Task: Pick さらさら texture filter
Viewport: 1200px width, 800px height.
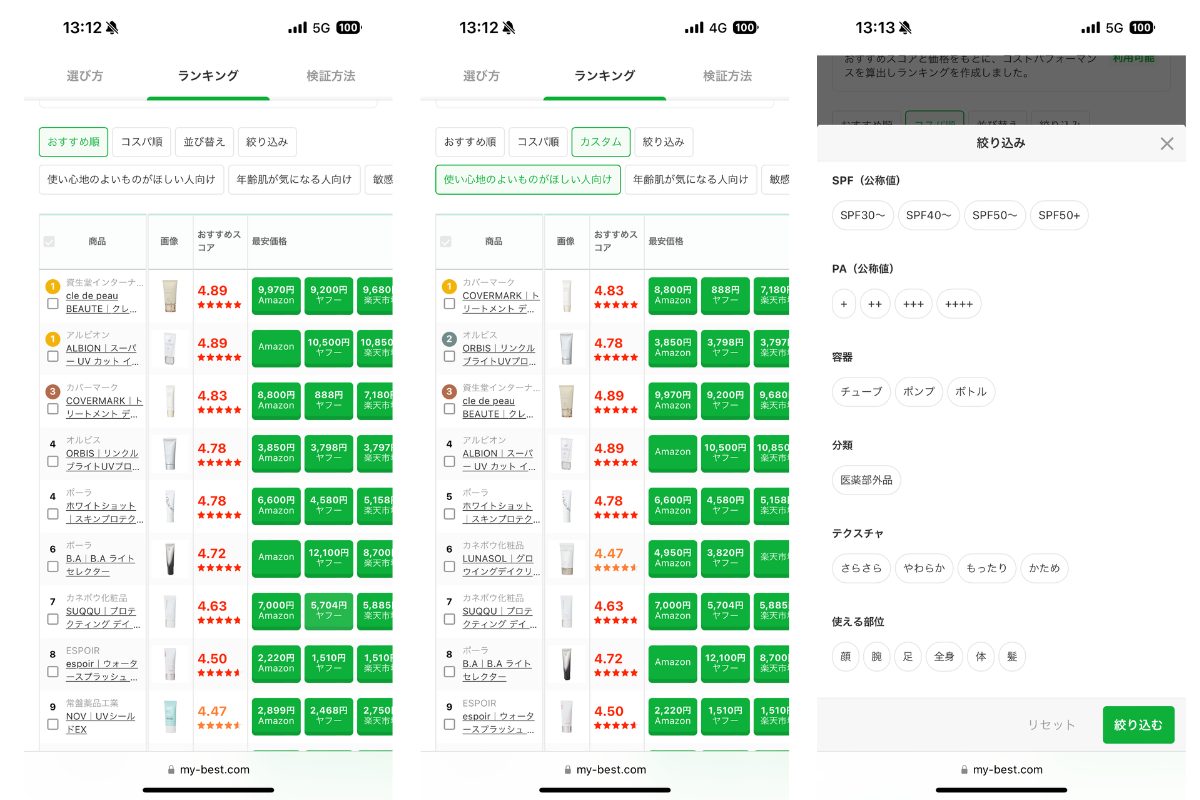Action: click(x=861, y=569)
